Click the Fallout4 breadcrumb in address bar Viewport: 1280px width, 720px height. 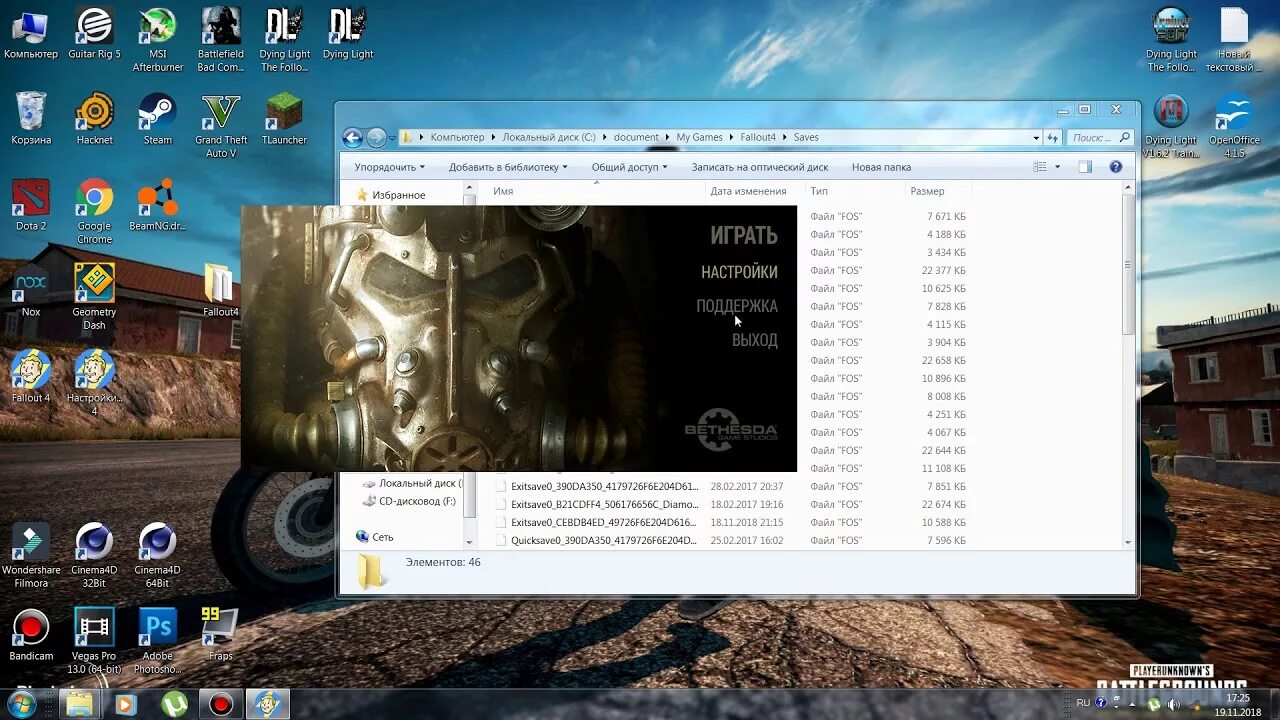point(759,138)
